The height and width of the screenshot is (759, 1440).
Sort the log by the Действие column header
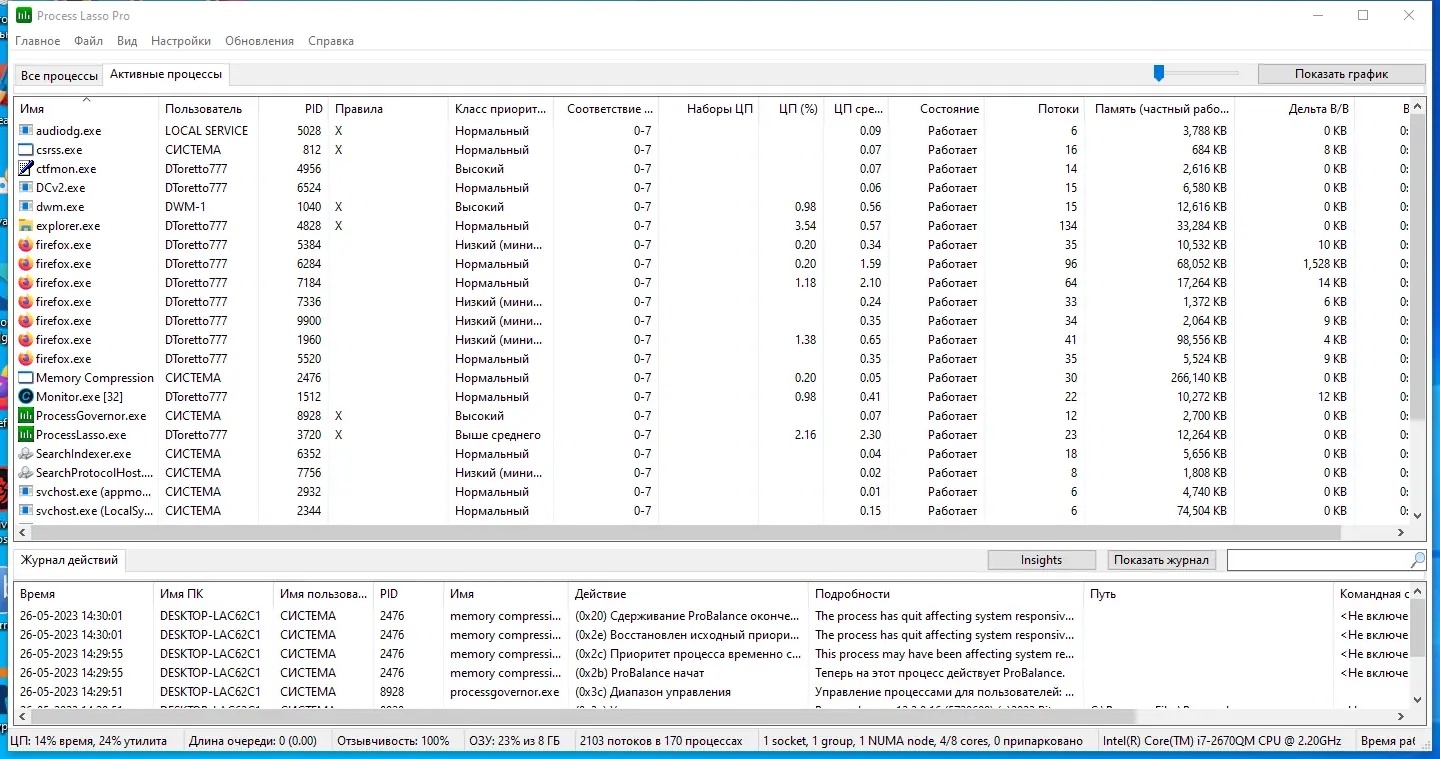click(689, 594)
